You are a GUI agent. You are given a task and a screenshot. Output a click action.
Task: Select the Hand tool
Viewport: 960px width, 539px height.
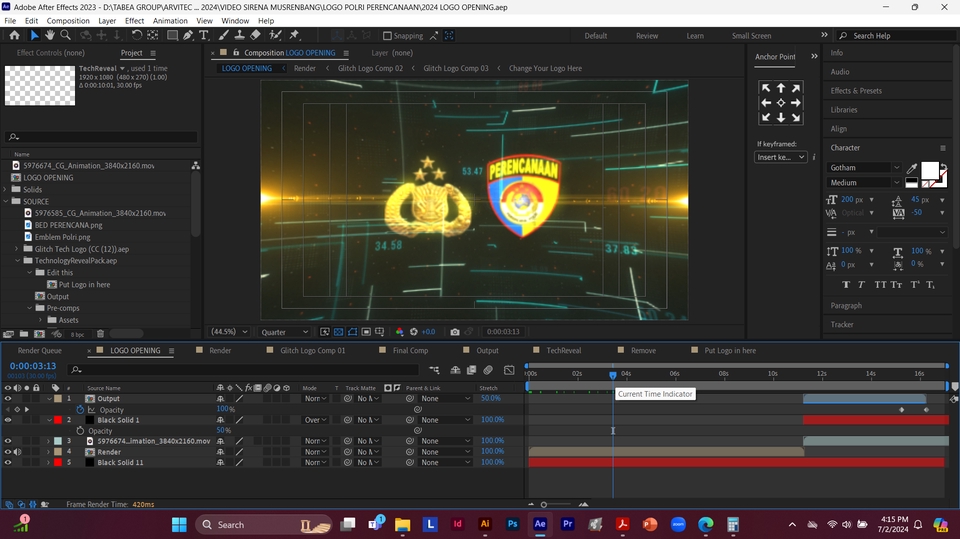click(x=50, y=36)
